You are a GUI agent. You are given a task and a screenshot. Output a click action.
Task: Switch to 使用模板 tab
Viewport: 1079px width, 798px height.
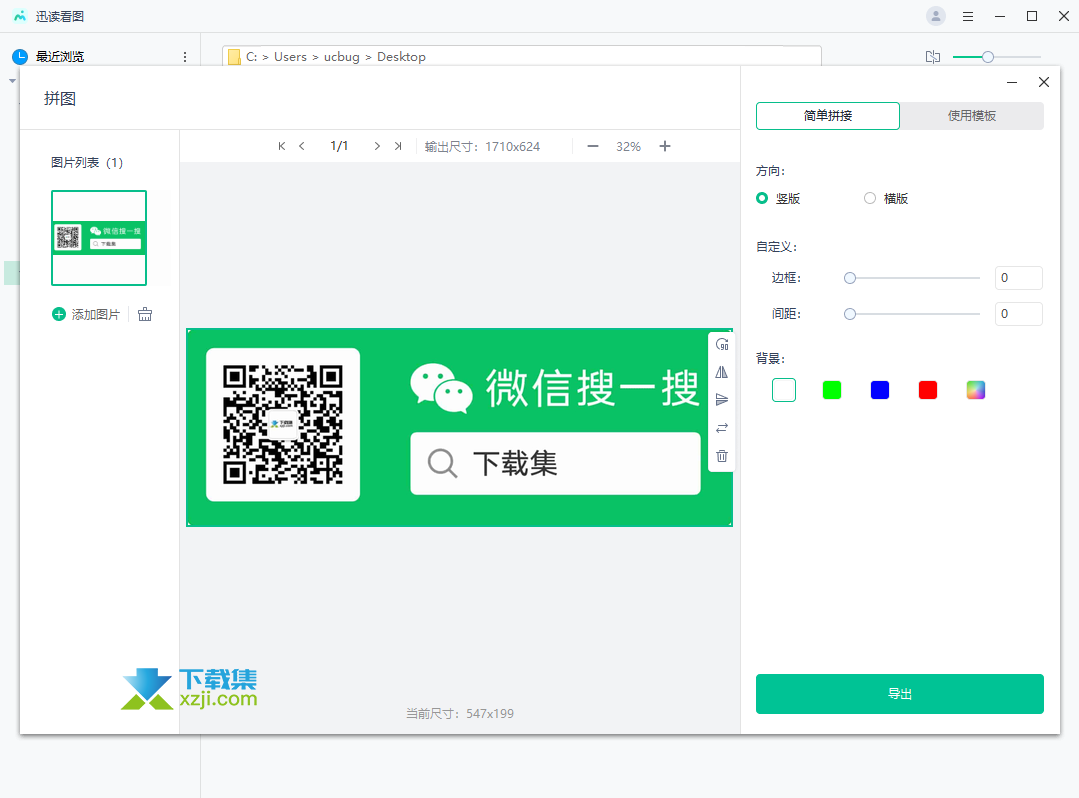972,116
